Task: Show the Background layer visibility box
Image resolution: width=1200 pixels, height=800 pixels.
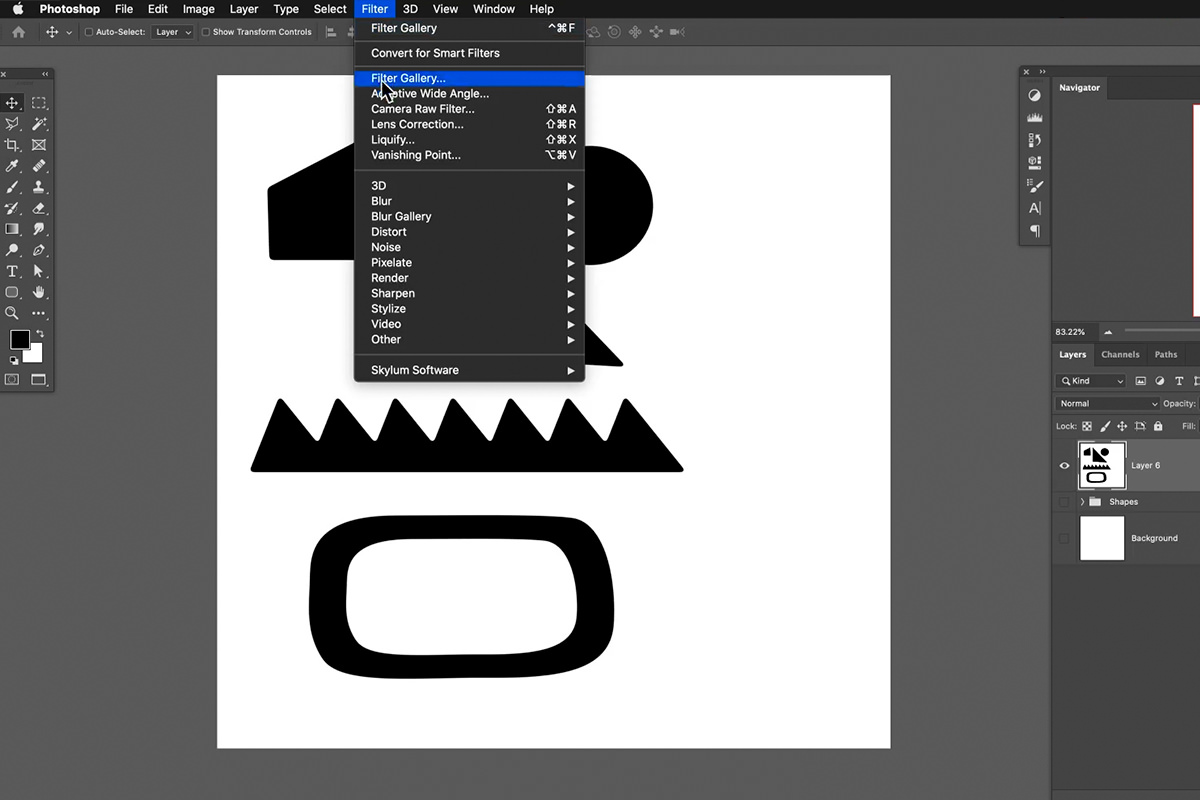Action: 1064,538
